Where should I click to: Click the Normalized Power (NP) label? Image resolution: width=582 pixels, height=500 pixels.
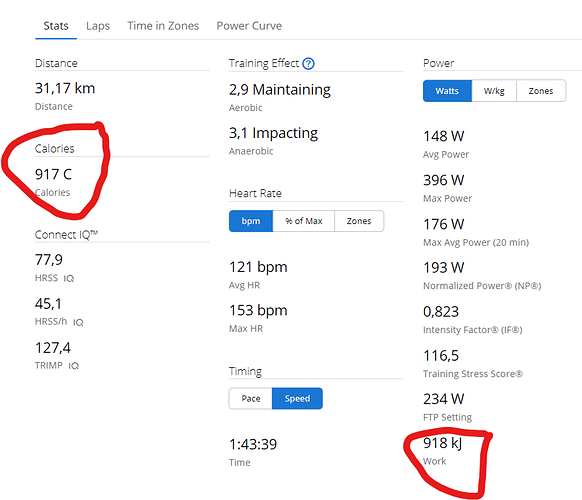[x=482, y=286]
